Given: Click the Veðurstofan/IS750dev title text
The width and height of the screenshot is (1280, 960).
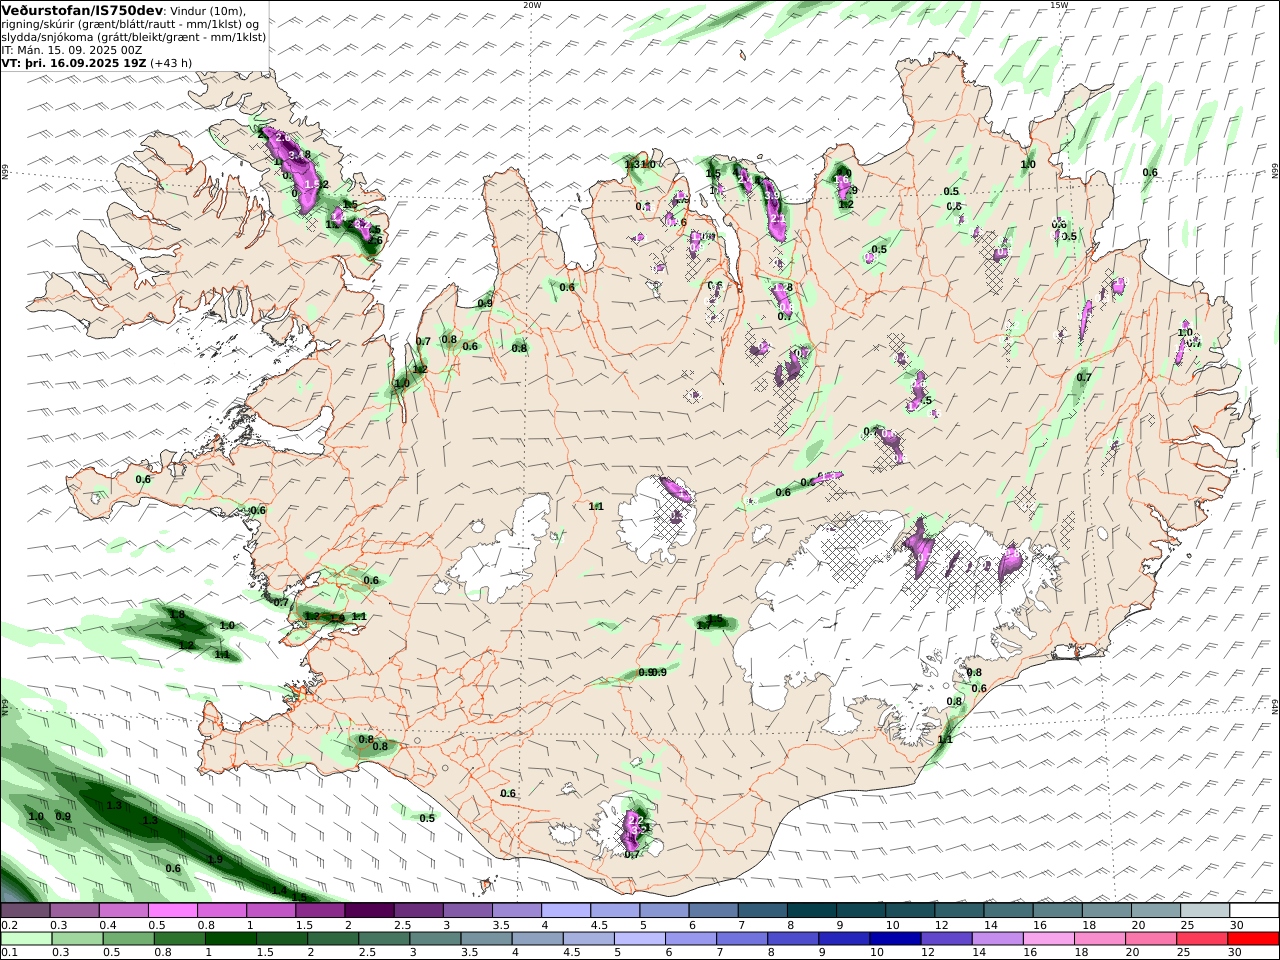Looking at the screenshot, I should point(82,10).
